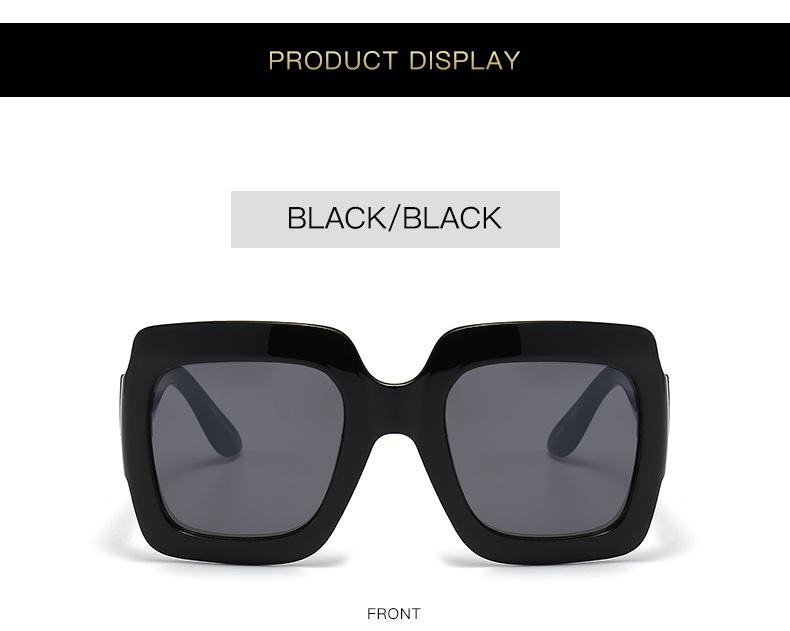790x631 pixels.
Task: Click the left lens of the sunglasses
Action: tap(248, 449)
